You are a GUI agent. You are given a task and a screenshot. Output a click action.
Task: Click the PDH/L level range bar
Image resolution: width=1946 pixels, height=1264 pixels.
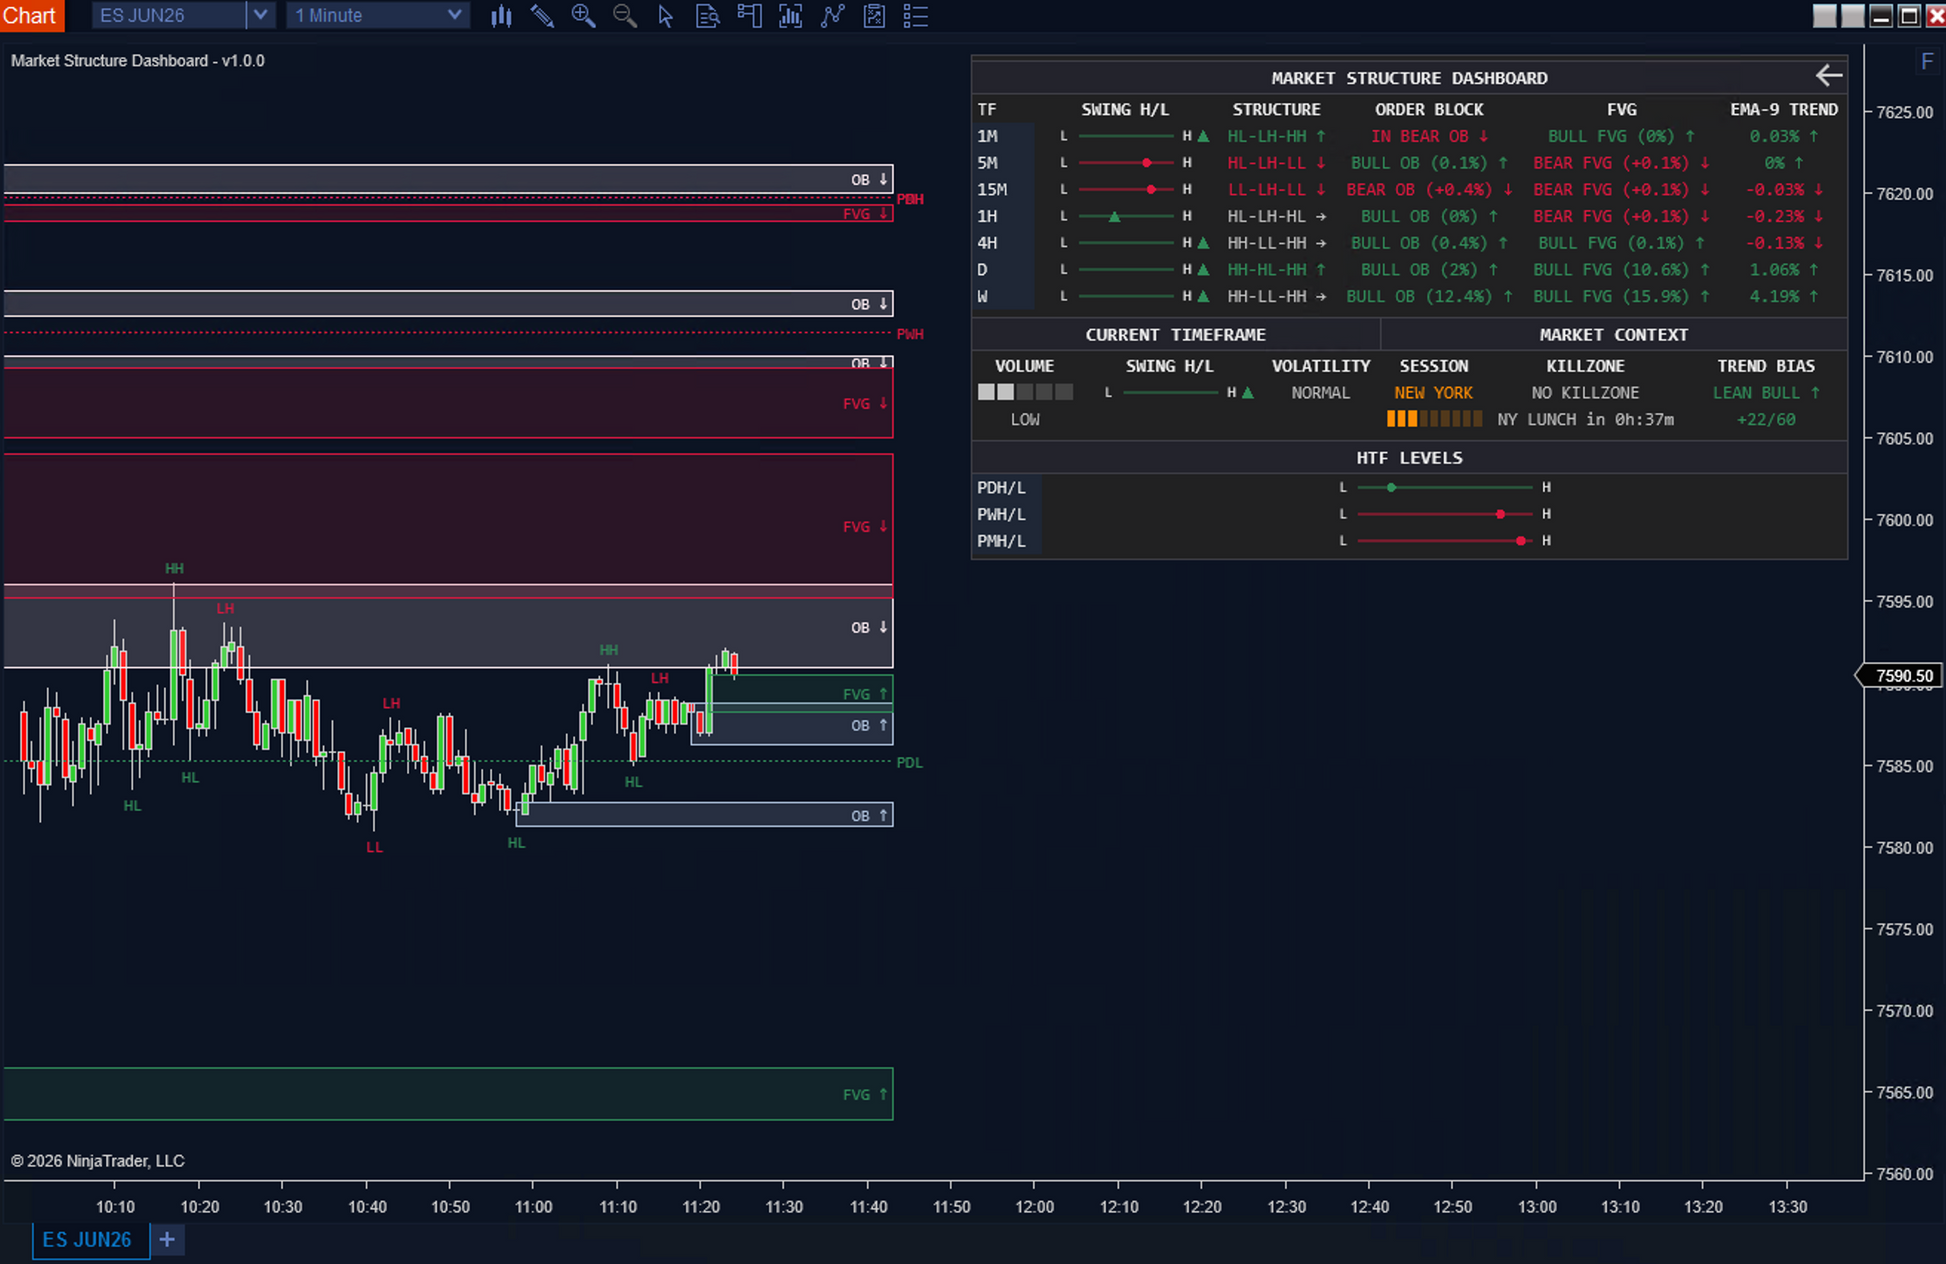1445,487
